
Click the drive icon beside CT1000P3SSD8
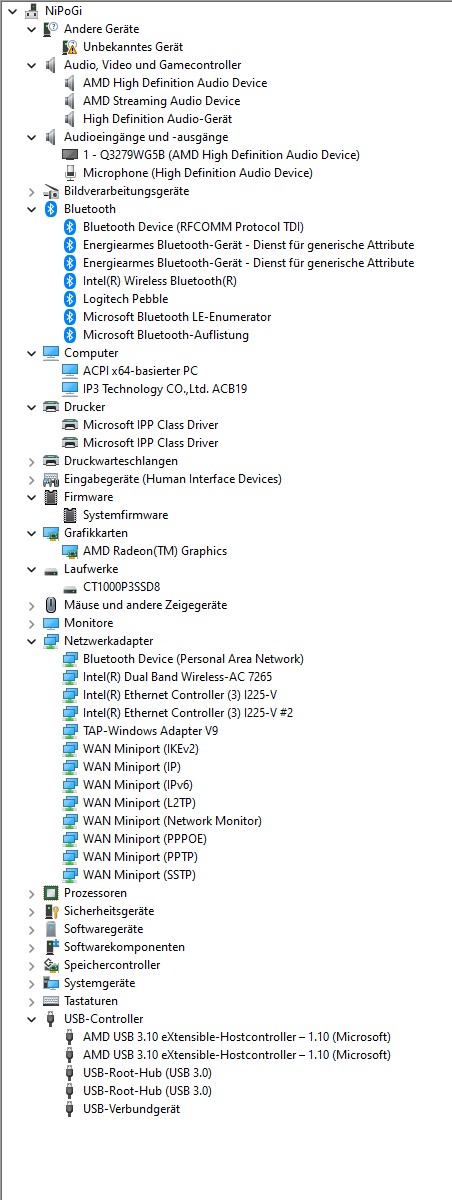(x=70, y=587)
